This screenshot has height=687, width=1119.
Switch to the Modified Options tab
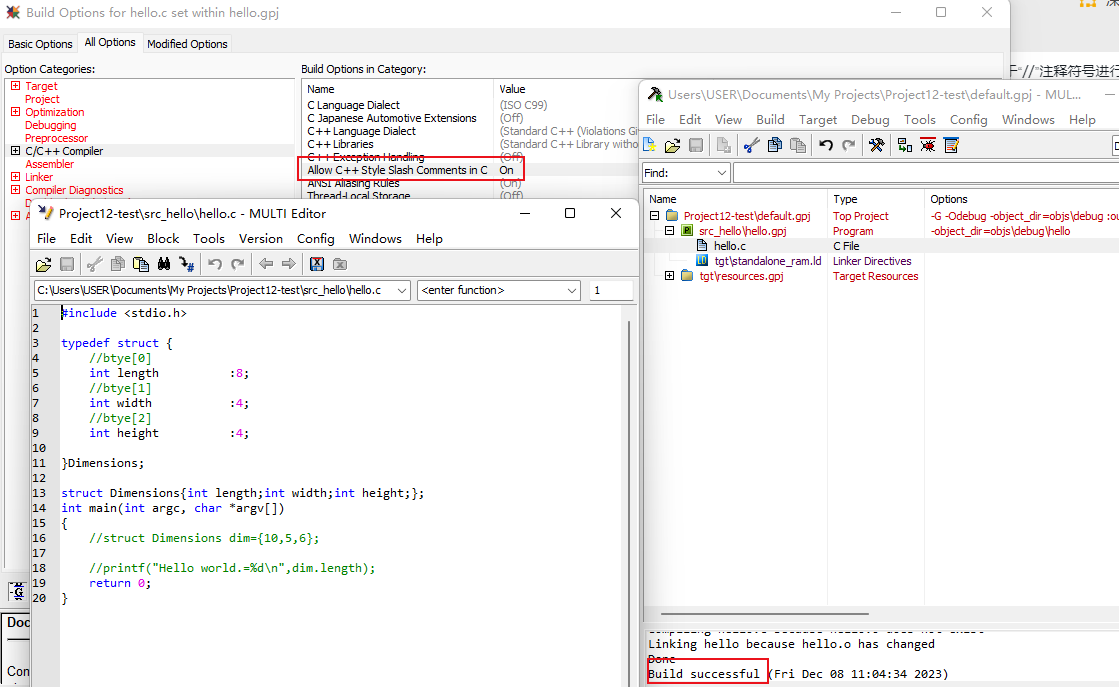click(188, 44)
